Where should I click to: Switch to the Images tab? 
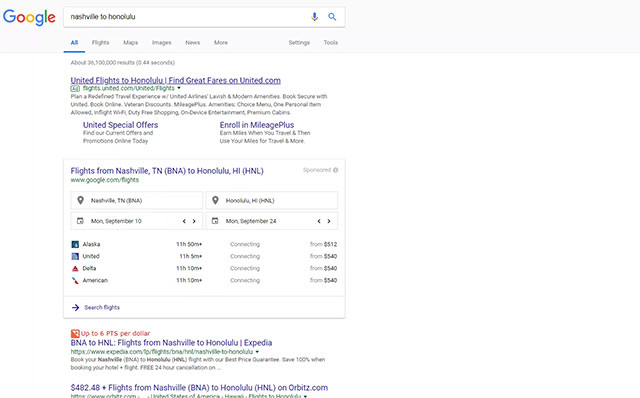point(162,42)
